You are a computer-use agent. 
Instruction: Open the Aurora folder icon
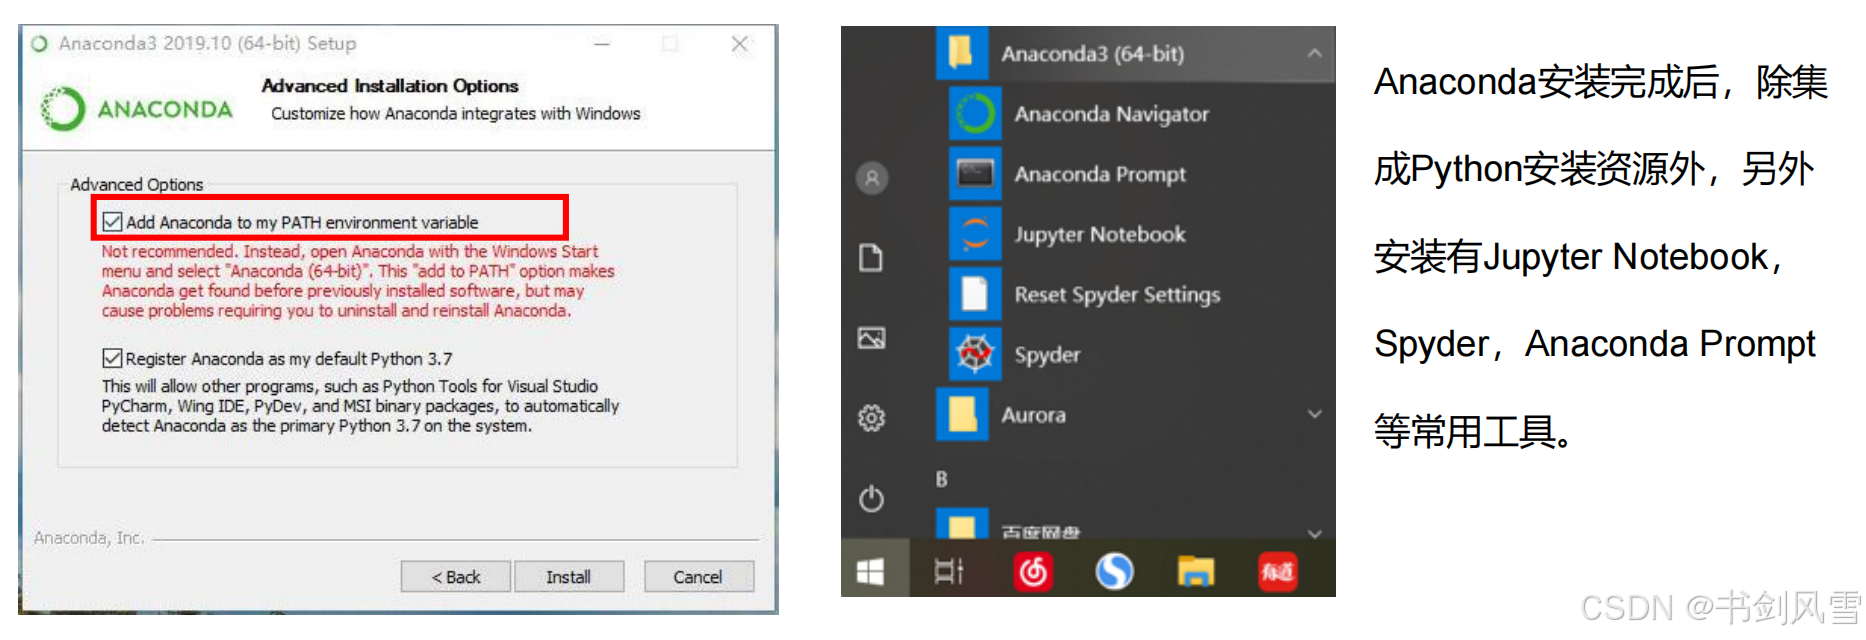click(962, 414)
